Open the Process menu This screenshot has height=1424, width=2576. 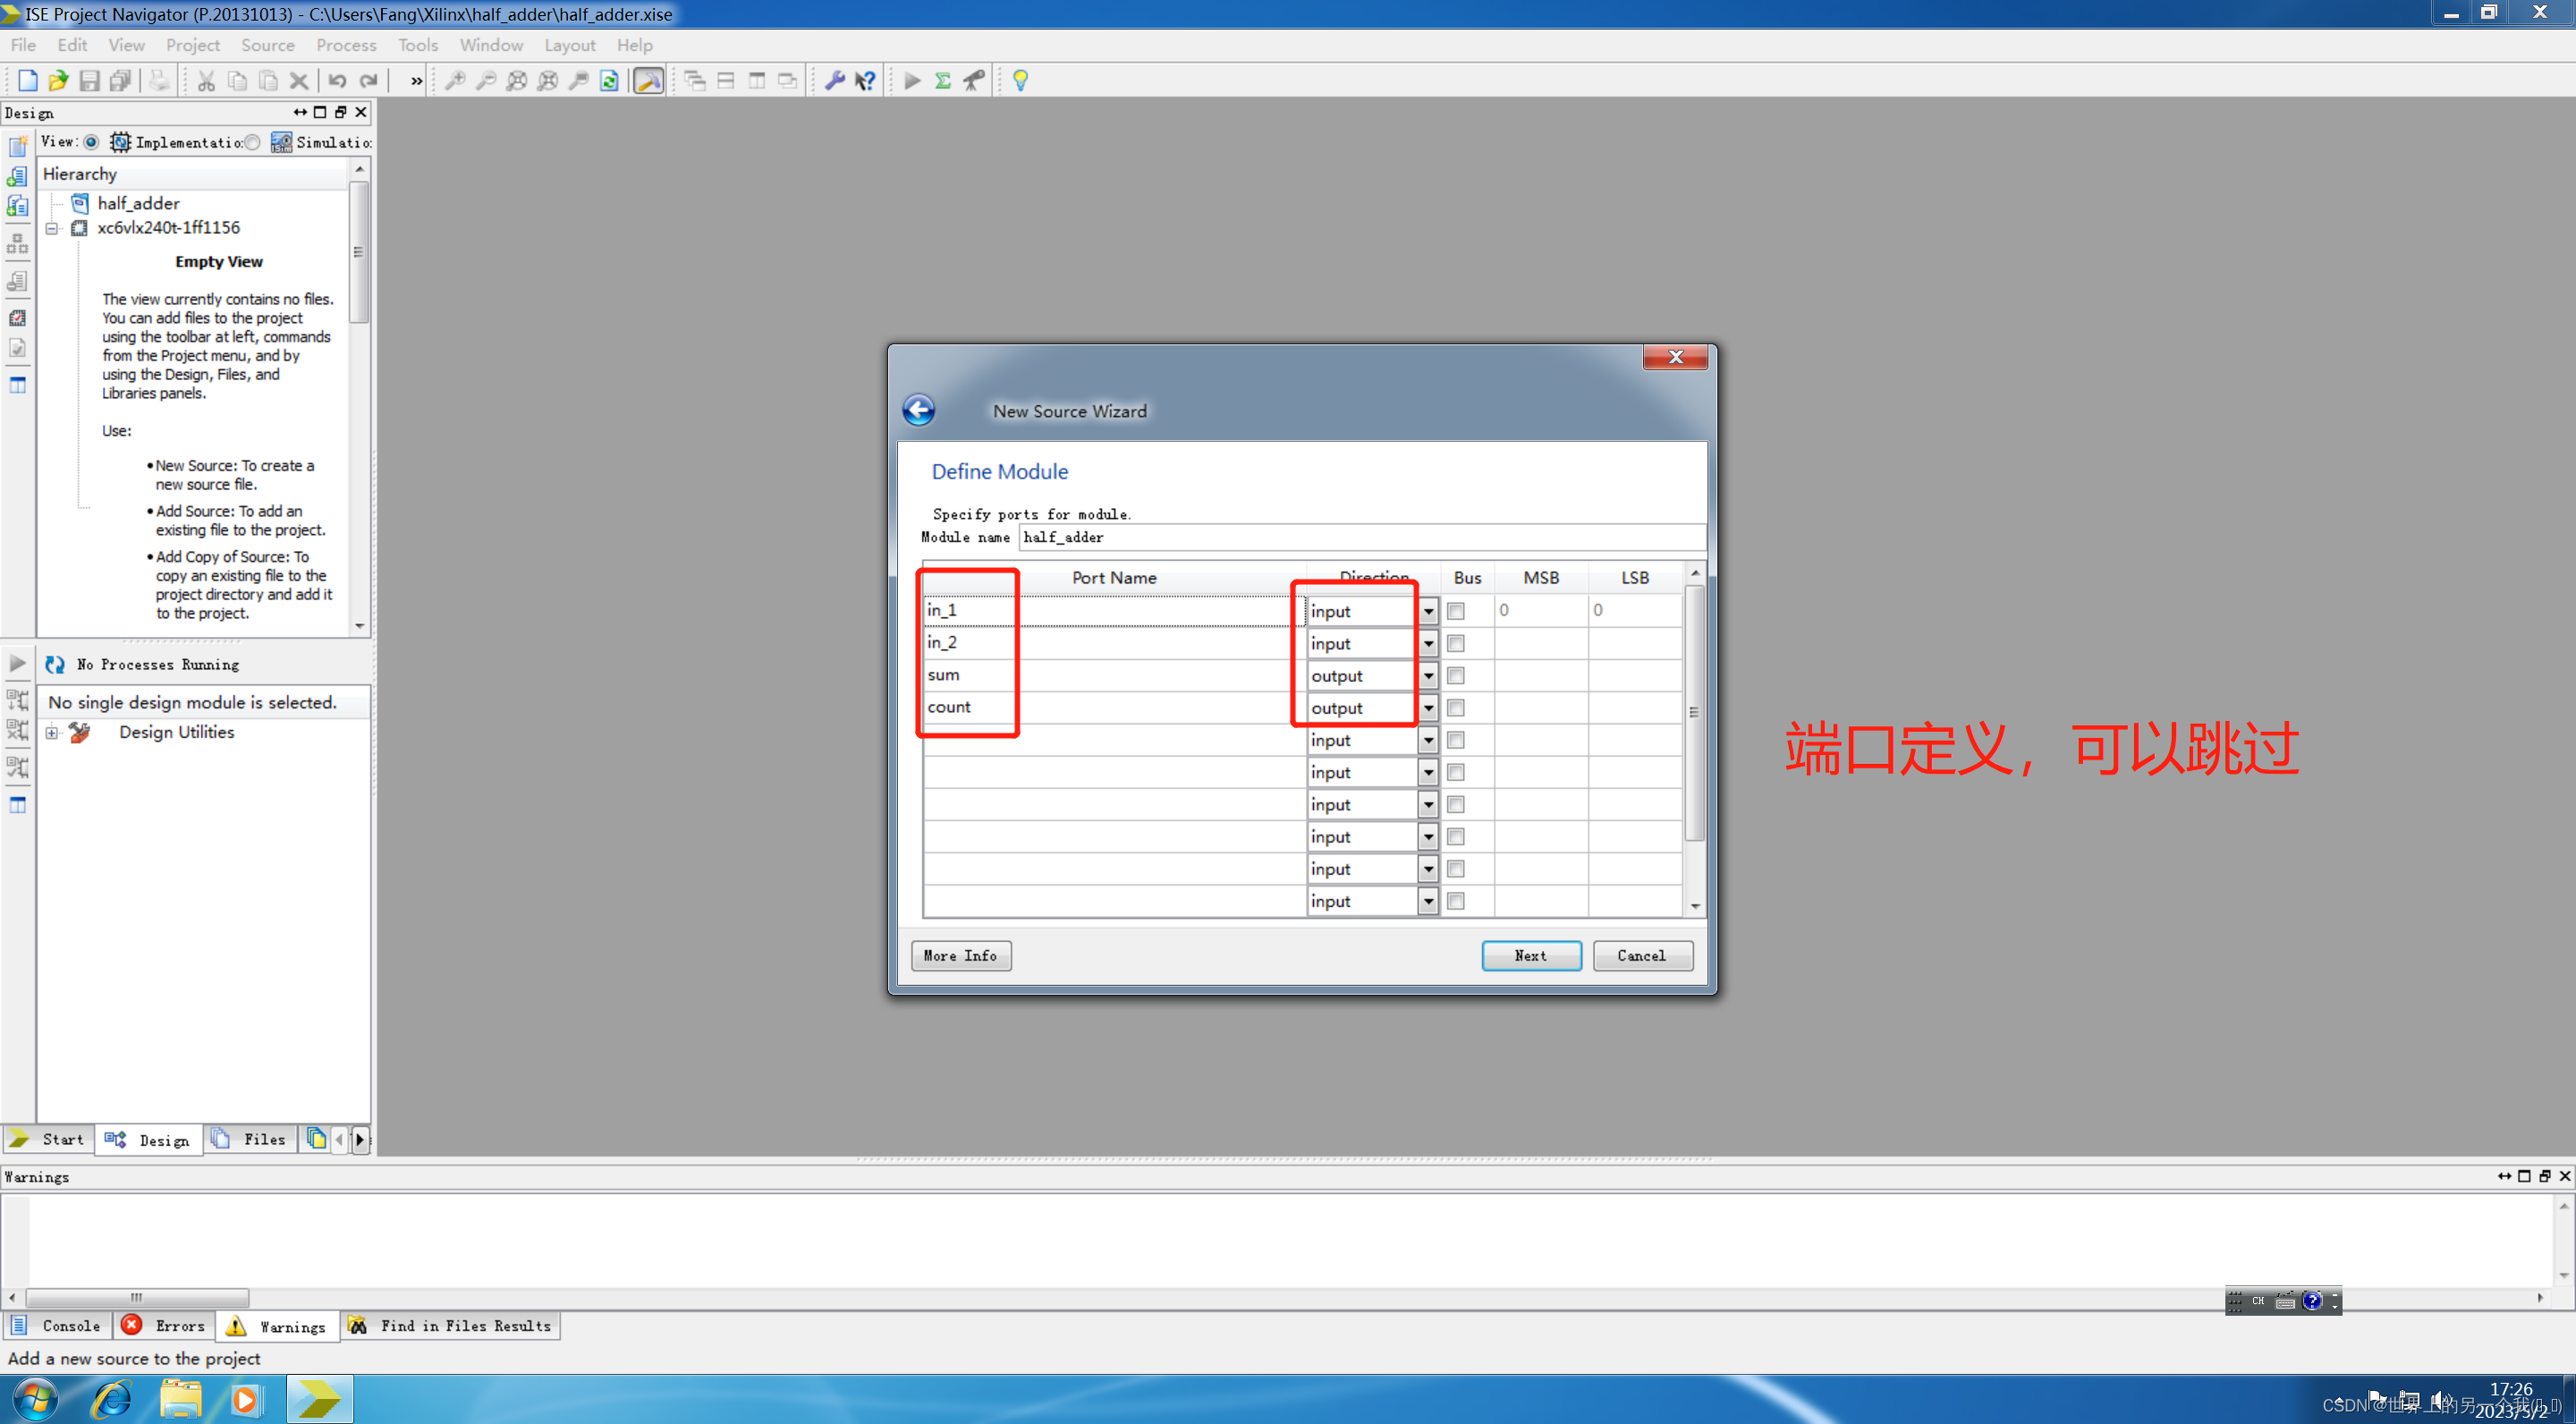[346, 45]
